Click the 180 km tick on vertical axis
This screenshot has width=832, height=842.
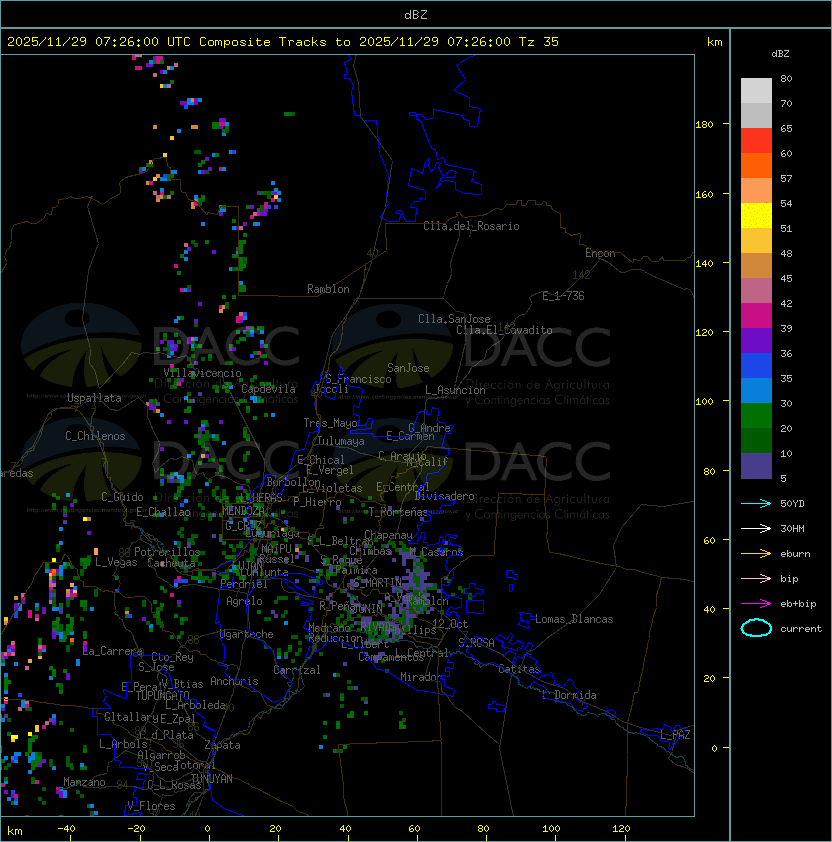click(704, 124)
